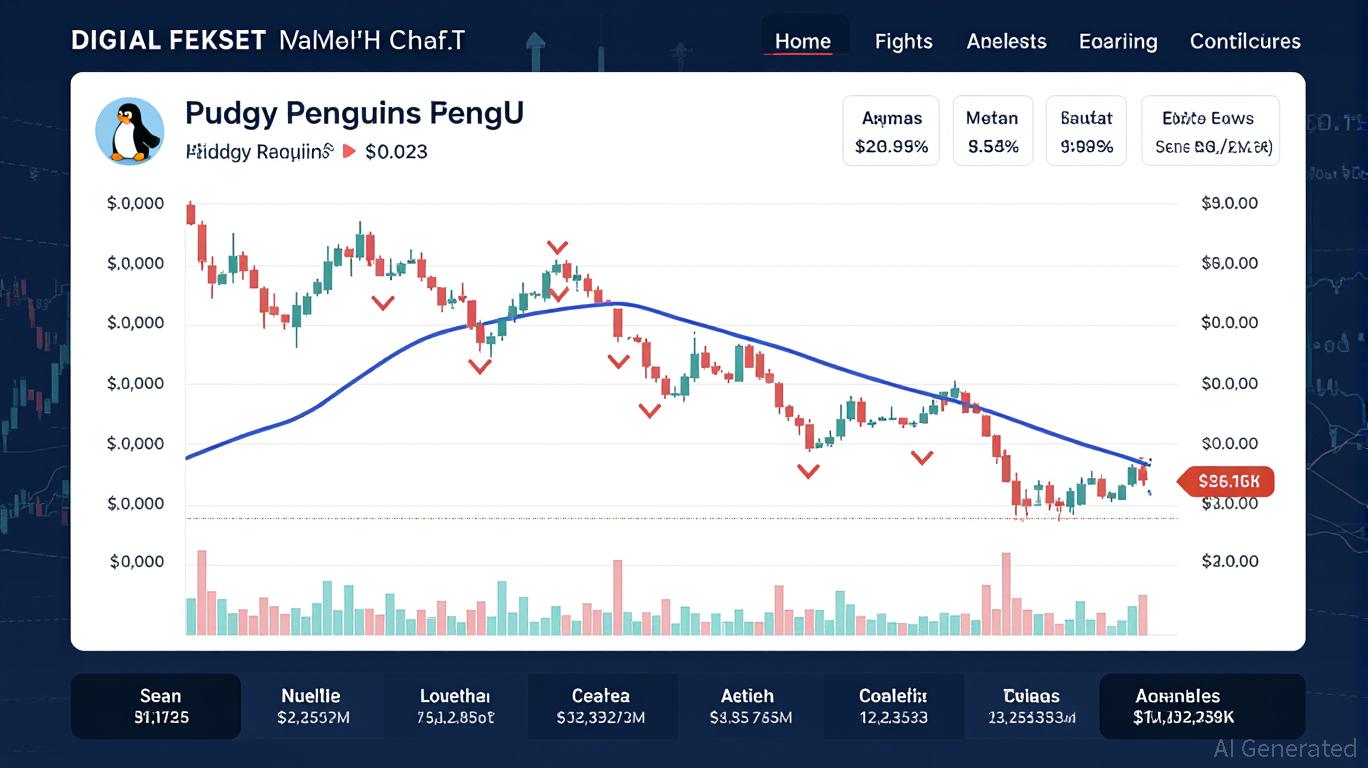Click the red play arrow beside $0.023
The height and width of the screenshot is (768, 1368).
point(349,152)
